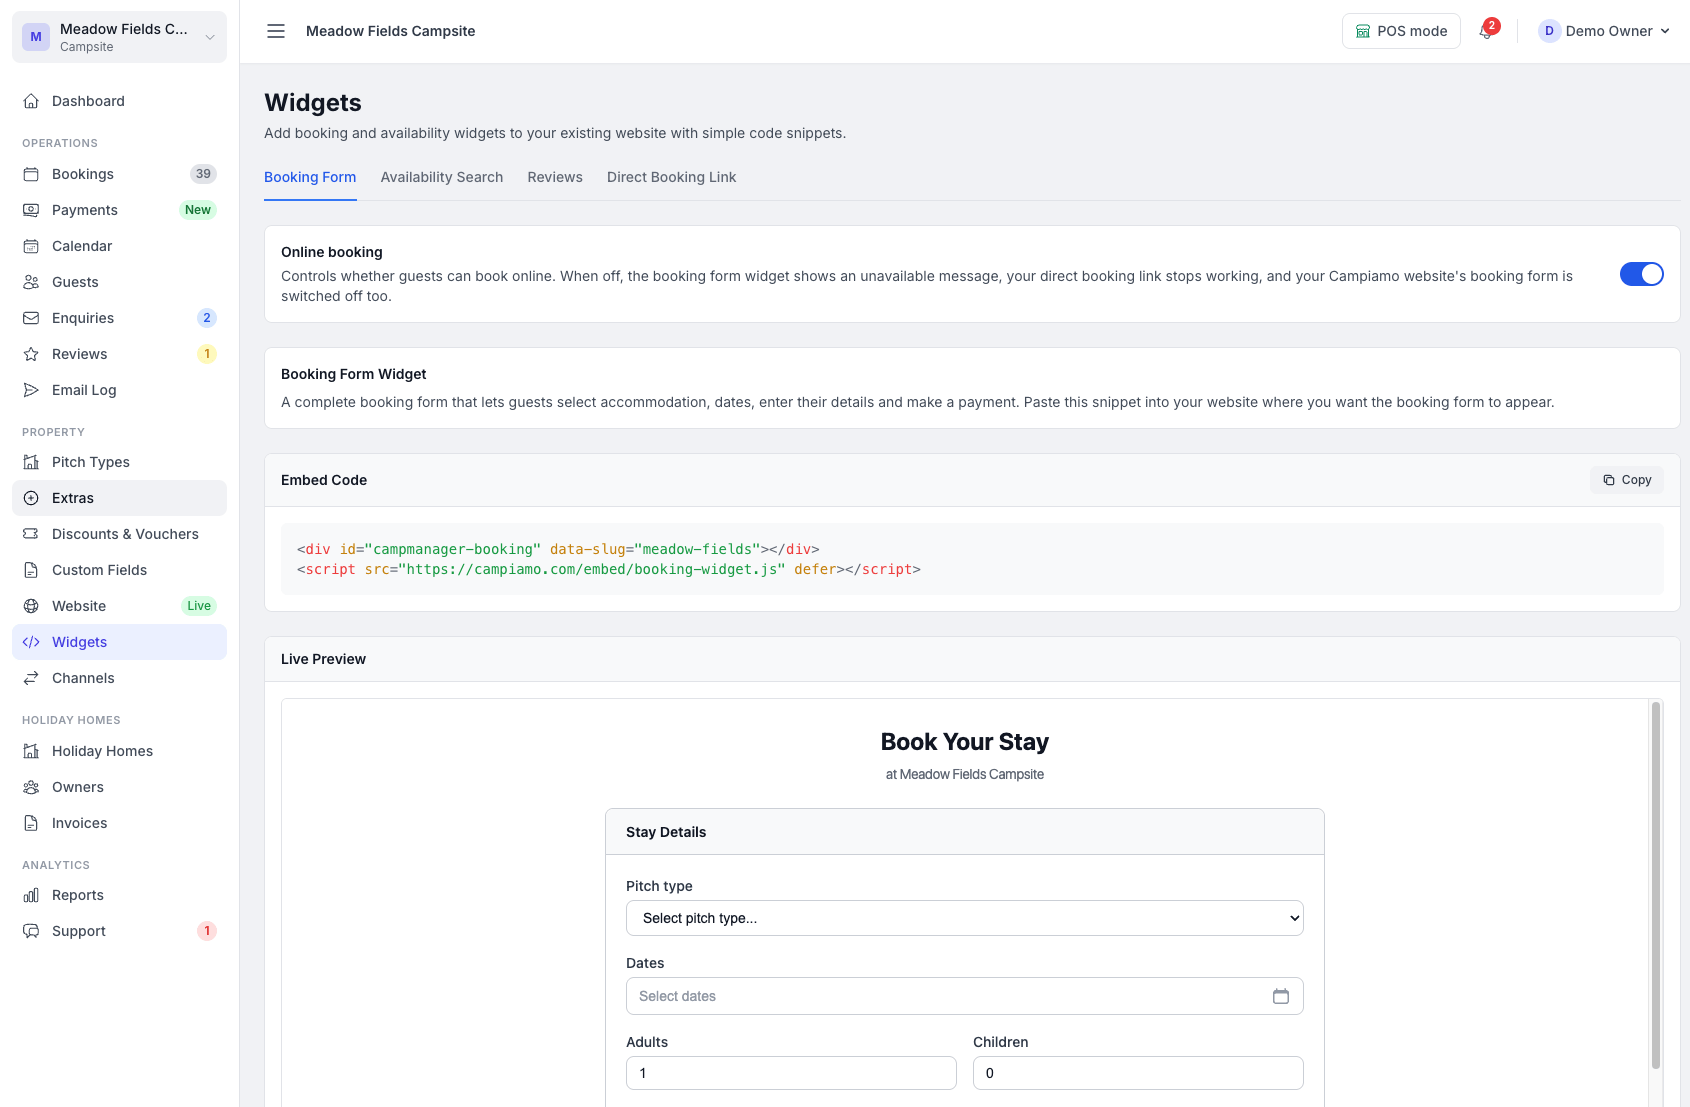Click the Children number field
The width and height of the screenshot is (1690, 1107).
1138,1073
